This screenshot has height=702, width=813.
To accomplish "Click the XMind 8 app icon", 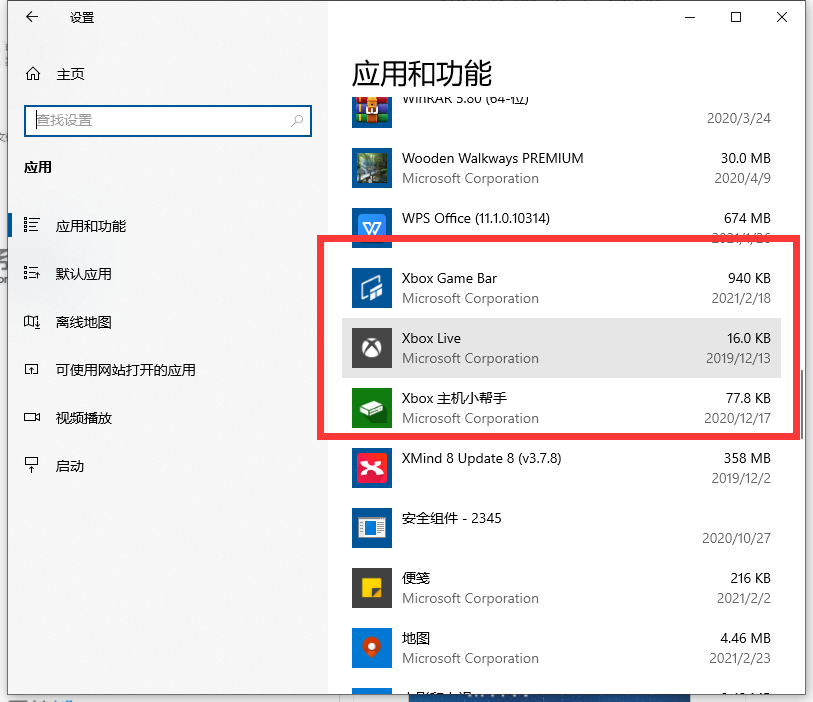I will [x=372, y=468].
